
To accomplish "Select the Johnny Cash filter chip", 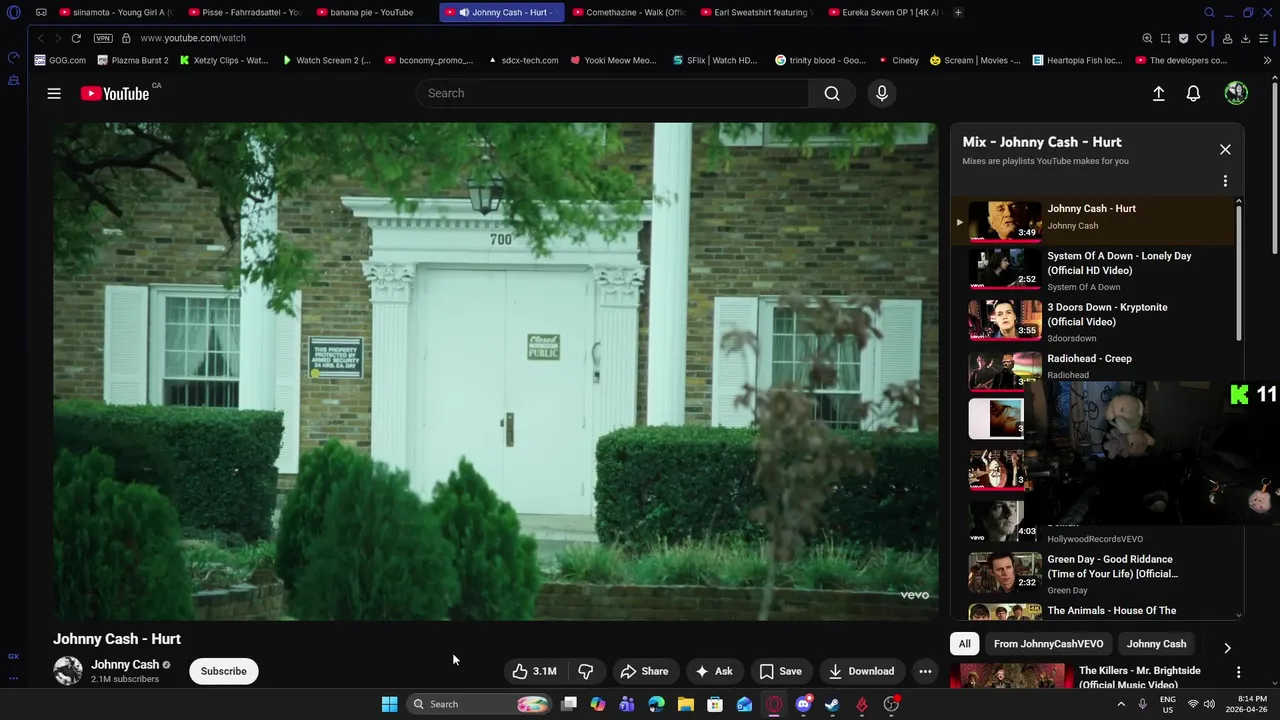I will point(1156,644).
